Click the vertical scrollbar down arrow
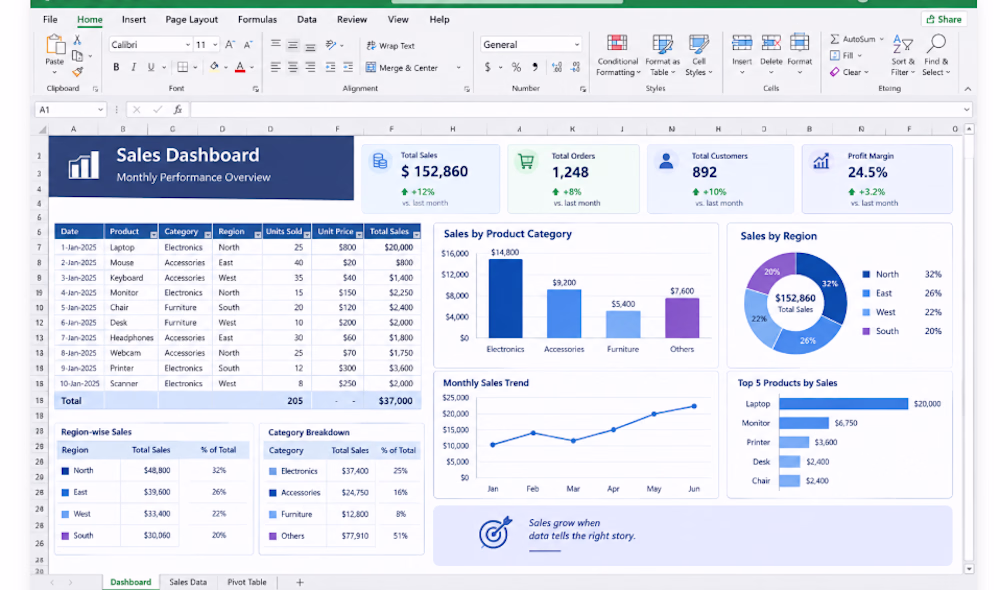 click(x=969, y=568)
